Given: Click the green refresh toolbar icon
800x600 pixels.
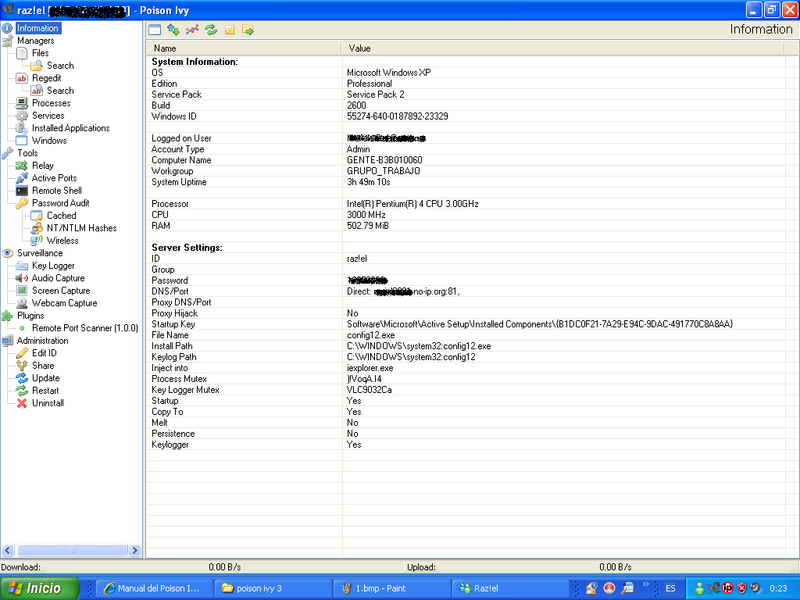Looking at the screenshot, I should coord(211,30).
